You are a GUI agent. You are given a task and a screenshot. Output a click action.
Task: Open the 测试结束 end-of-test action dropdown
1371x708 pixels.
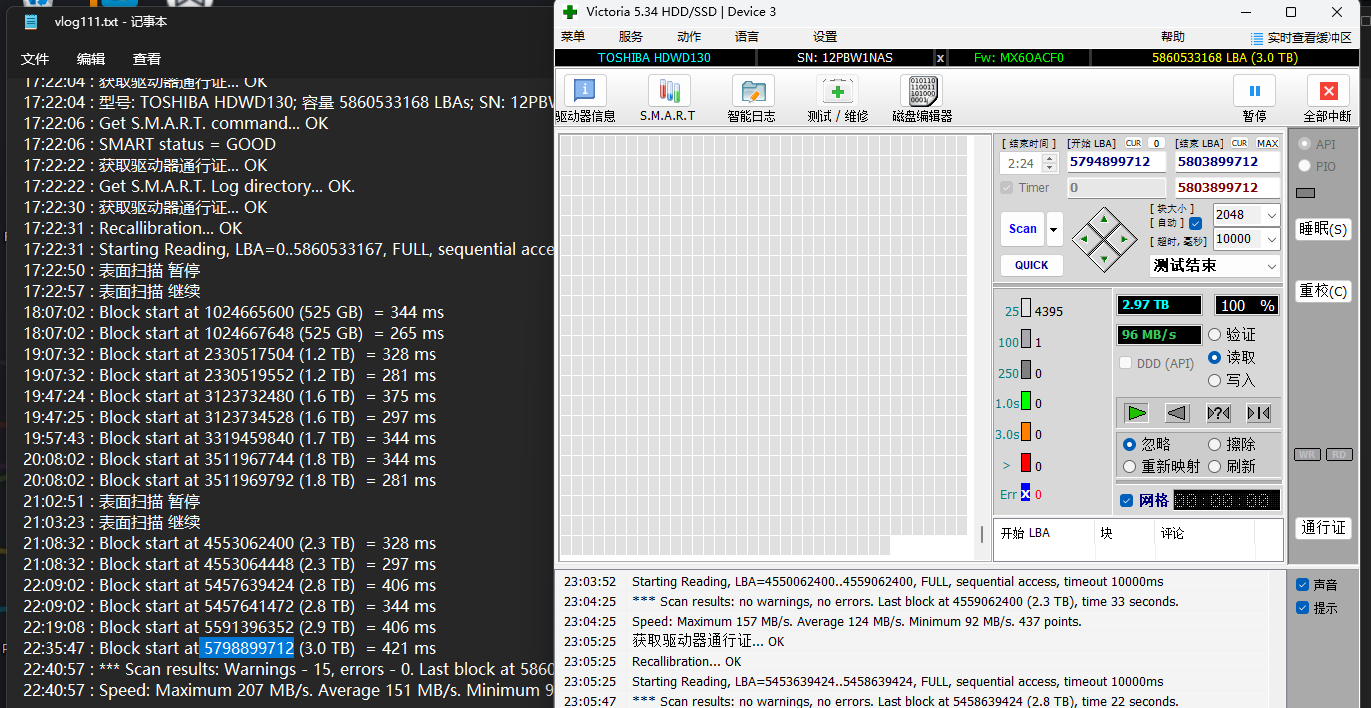tap(1271, 266)
